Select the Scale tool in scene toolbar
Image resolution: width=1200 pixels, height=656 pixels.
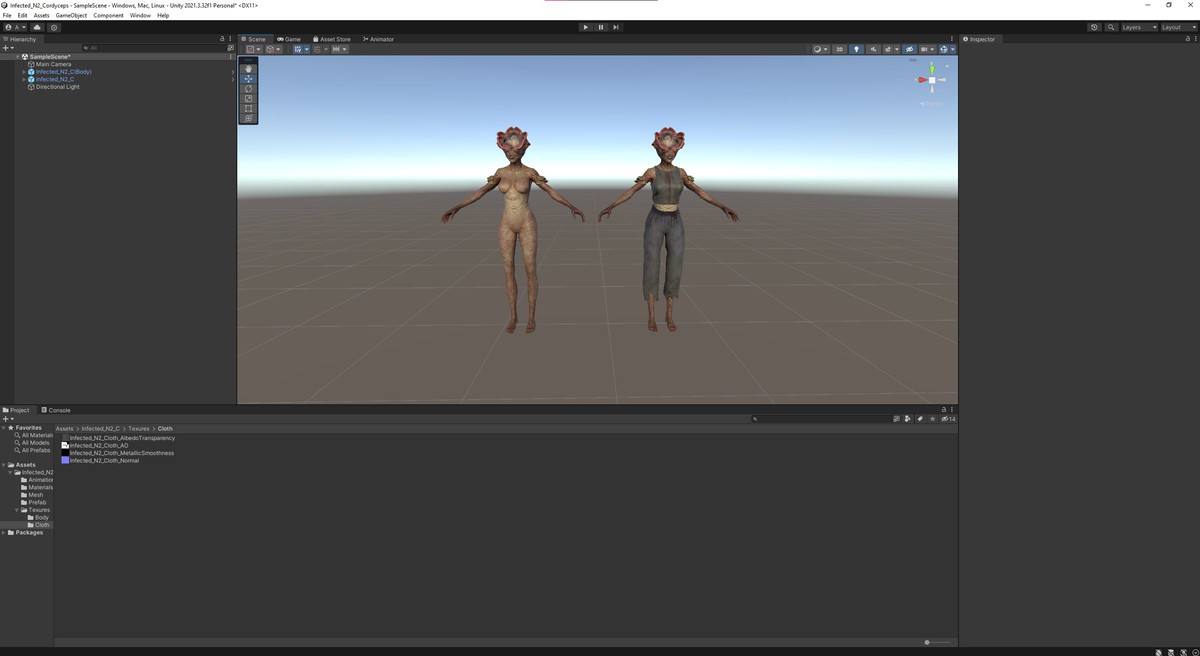[249, 98]
